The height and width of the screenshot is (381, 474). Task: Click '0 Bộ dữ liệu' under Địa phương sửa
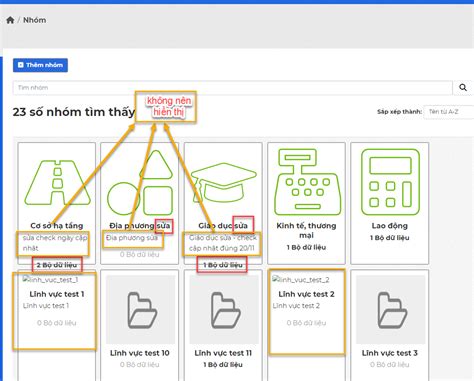(140, 254)
